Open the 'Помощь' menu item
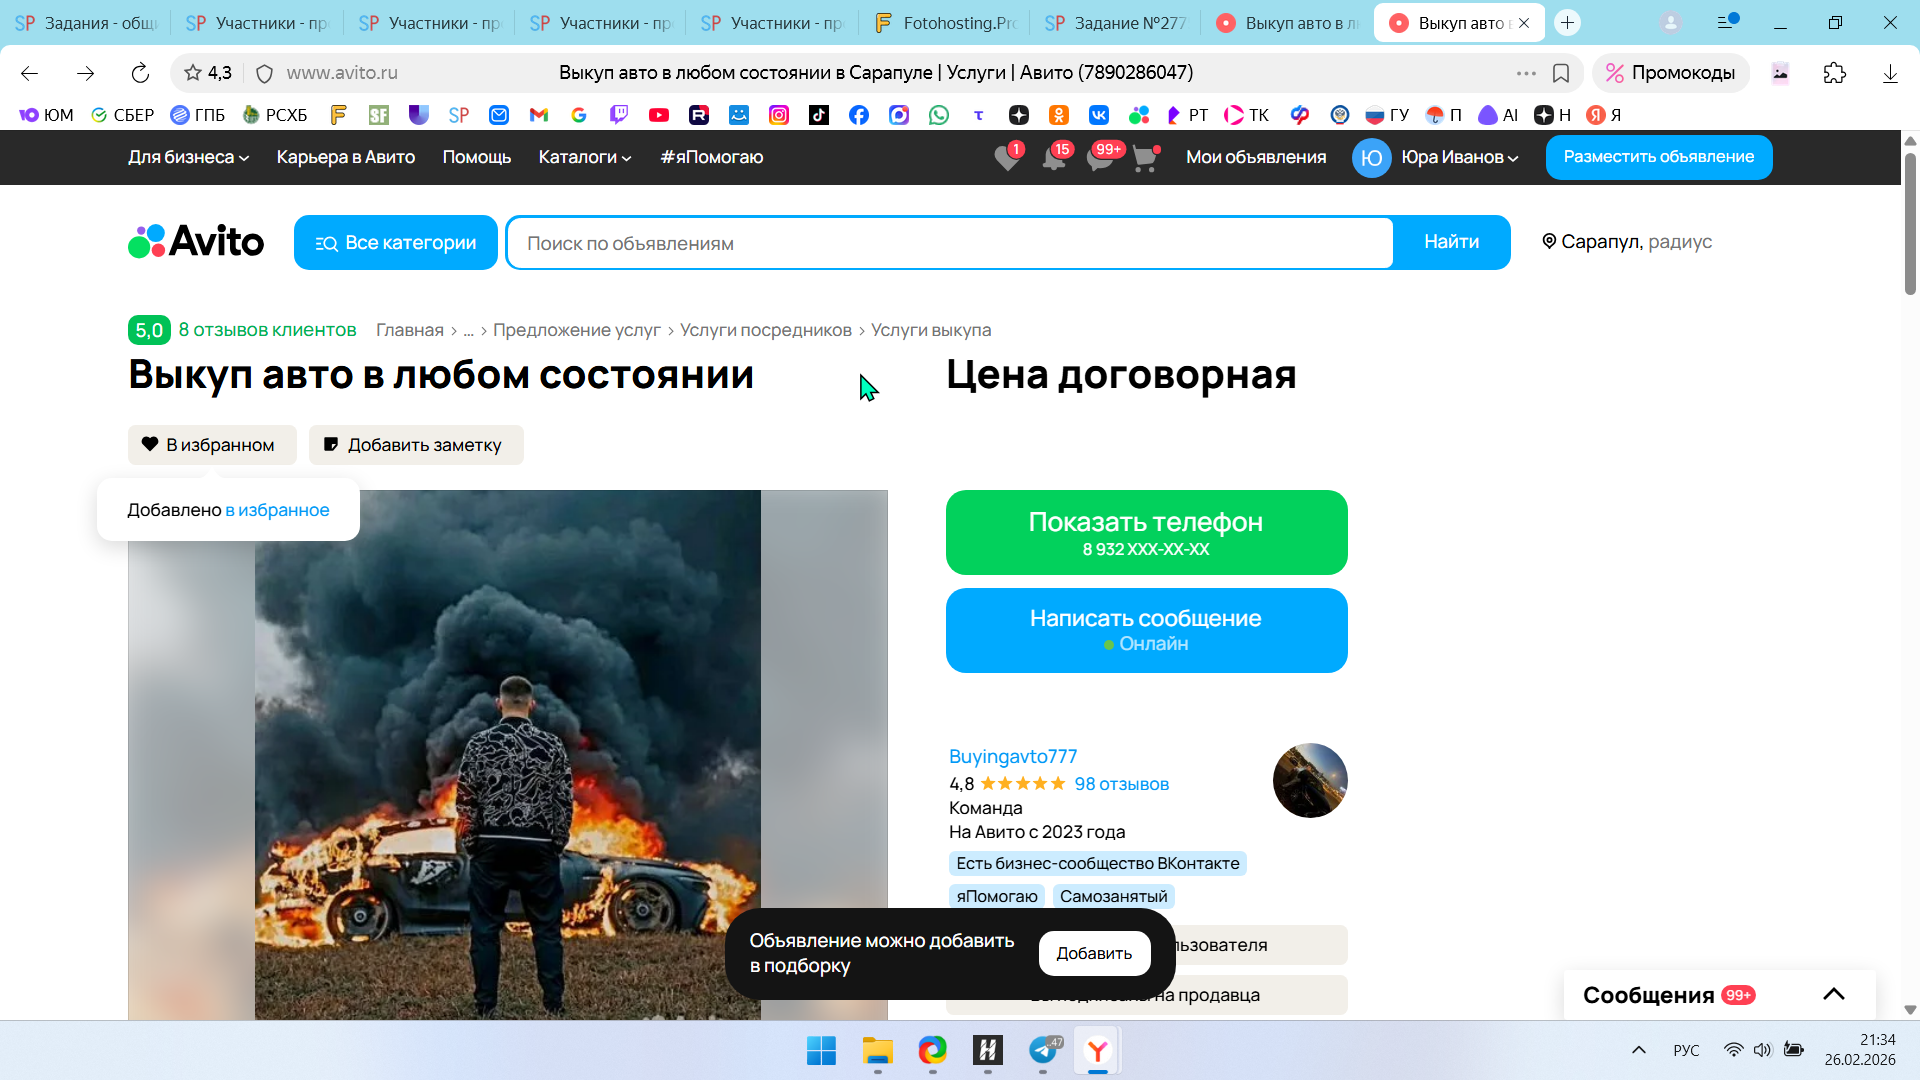The height and width of the screenshot is (1080, 1920). click(x=477, y=157)
